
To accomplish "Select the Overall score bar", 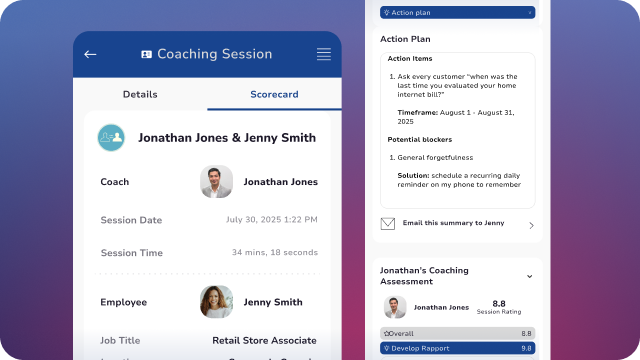I will click(x=458, y=333).
